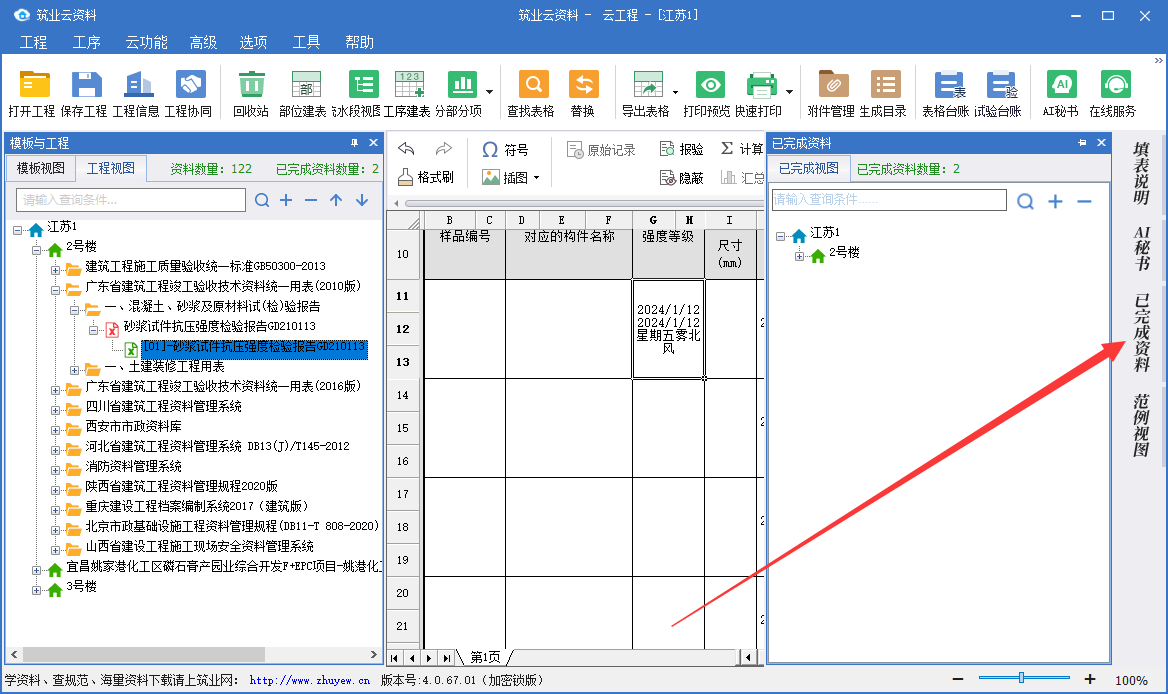The width and height of the screenshot is (1168, 694).
Task: Open the http://www.zhuyew.cn link
Action: (x=310, y=680)
